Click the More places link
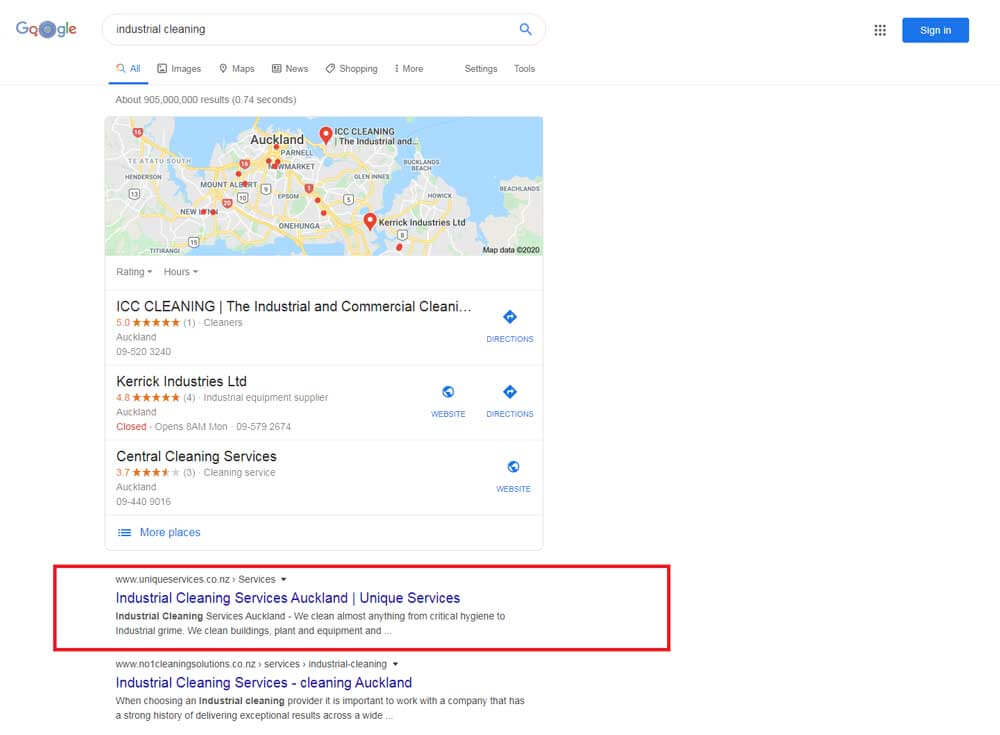 tap(169, 532)
